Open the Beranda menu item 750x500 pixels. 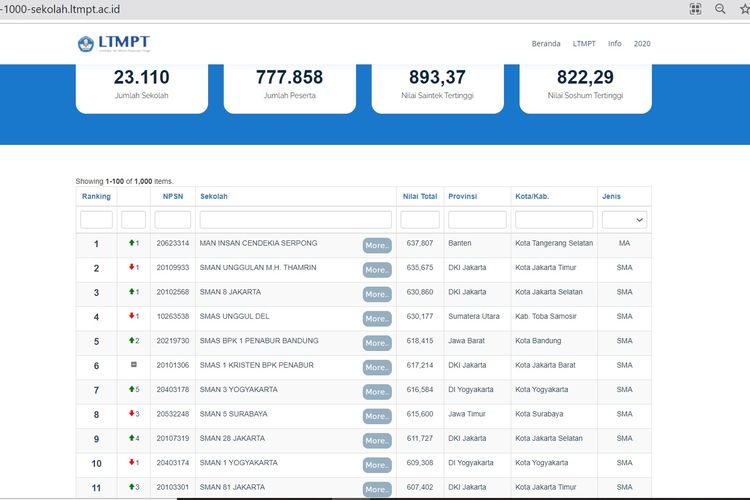[x=546, y=44]
